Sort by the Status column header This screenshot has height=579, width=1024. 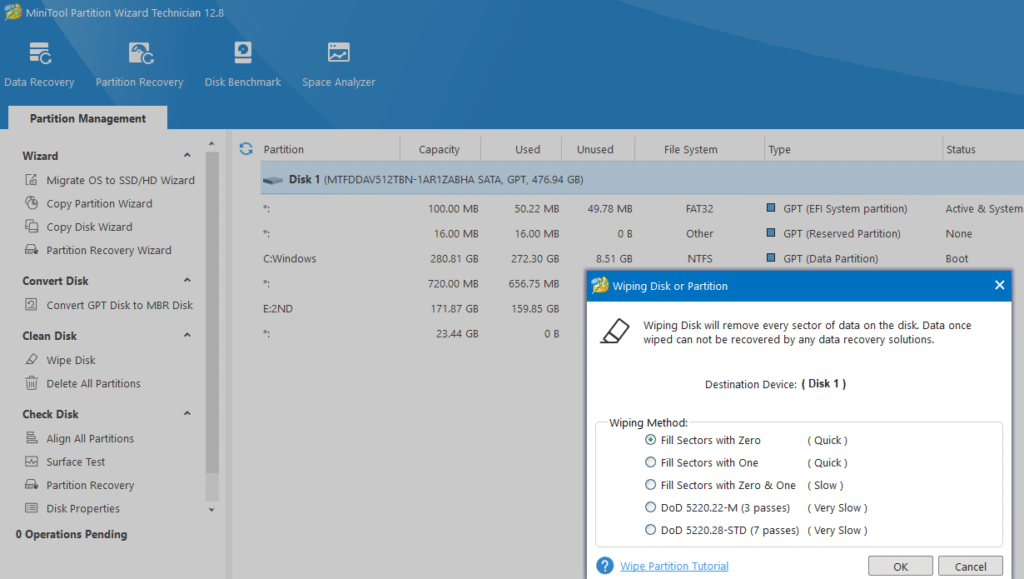click(x=961, y=149)
